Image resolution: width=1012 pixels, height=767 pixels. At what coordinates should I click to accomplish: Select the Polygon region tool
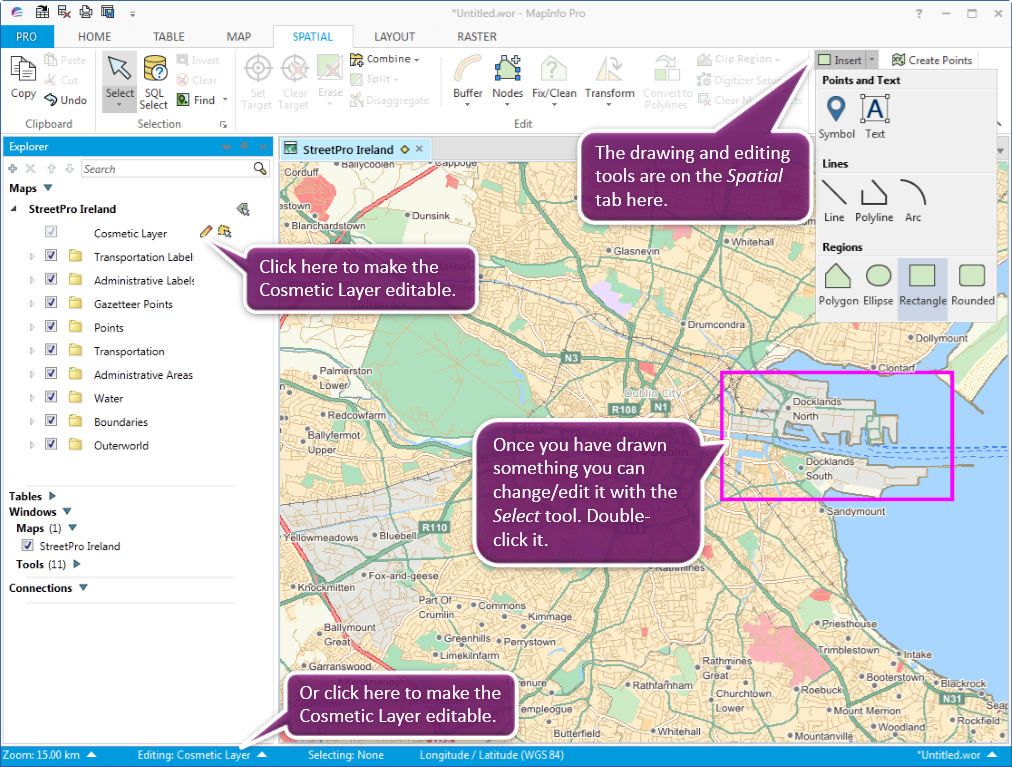(838, 284)
